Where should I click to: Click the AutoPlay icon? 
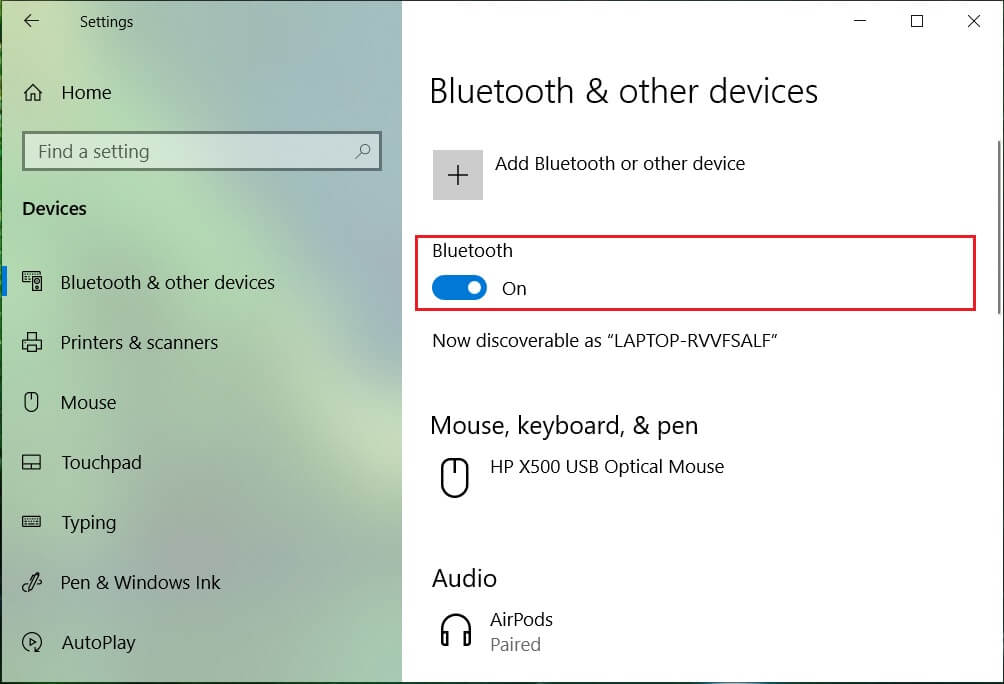[x=32, y=642]
